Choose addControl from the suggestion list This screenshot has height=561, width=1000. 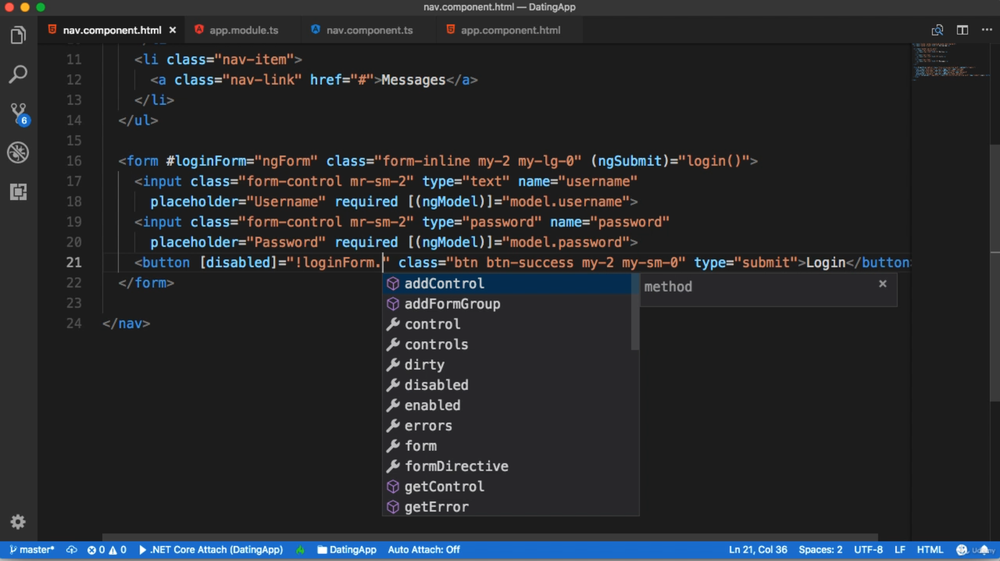[x=507, y=284]
